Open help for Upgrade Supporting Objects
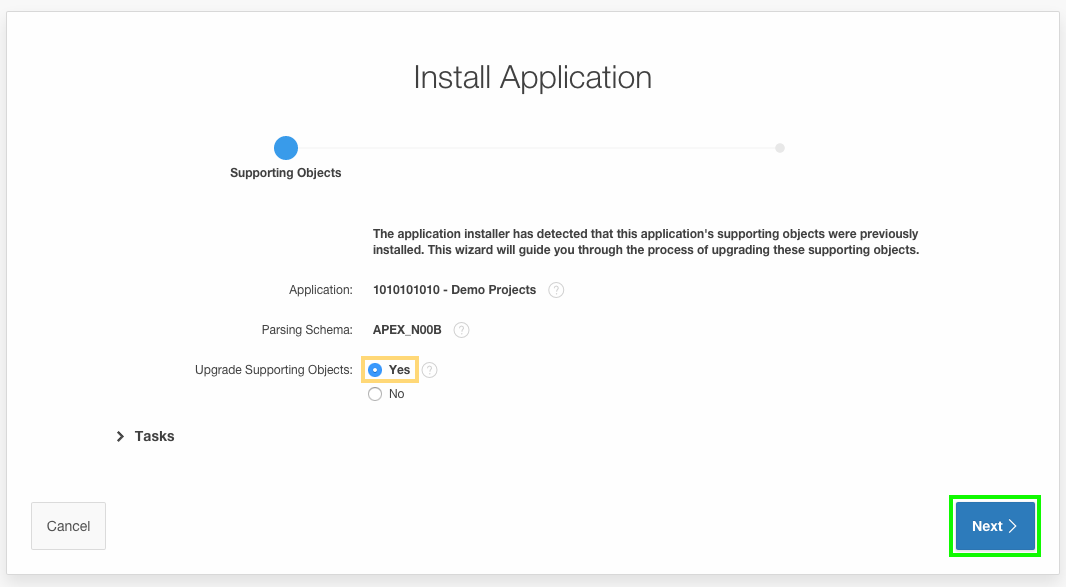 [429, 369]
